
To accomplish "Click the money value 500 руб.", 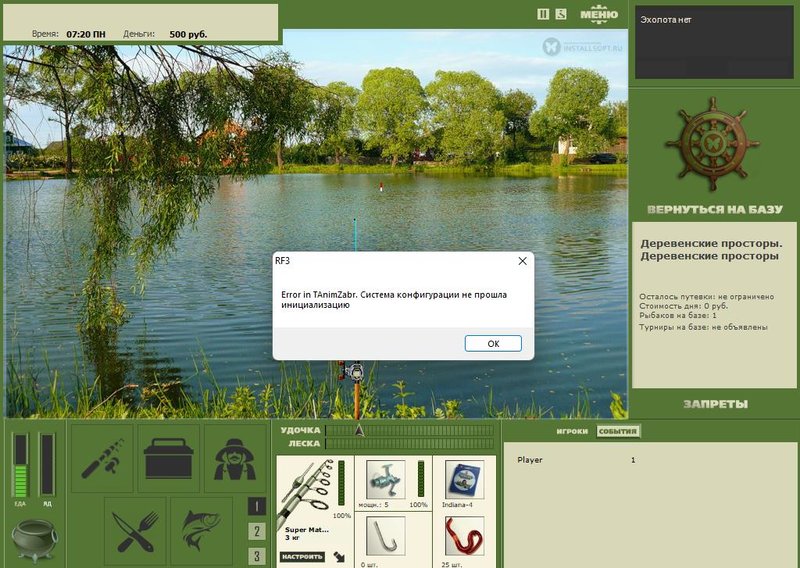I will click(188, 34).
